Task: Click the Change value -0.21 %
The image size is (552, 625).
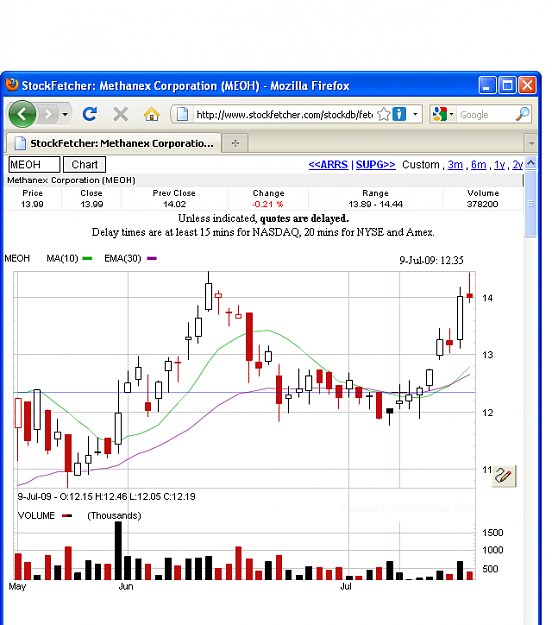Action: coord(267,204)
